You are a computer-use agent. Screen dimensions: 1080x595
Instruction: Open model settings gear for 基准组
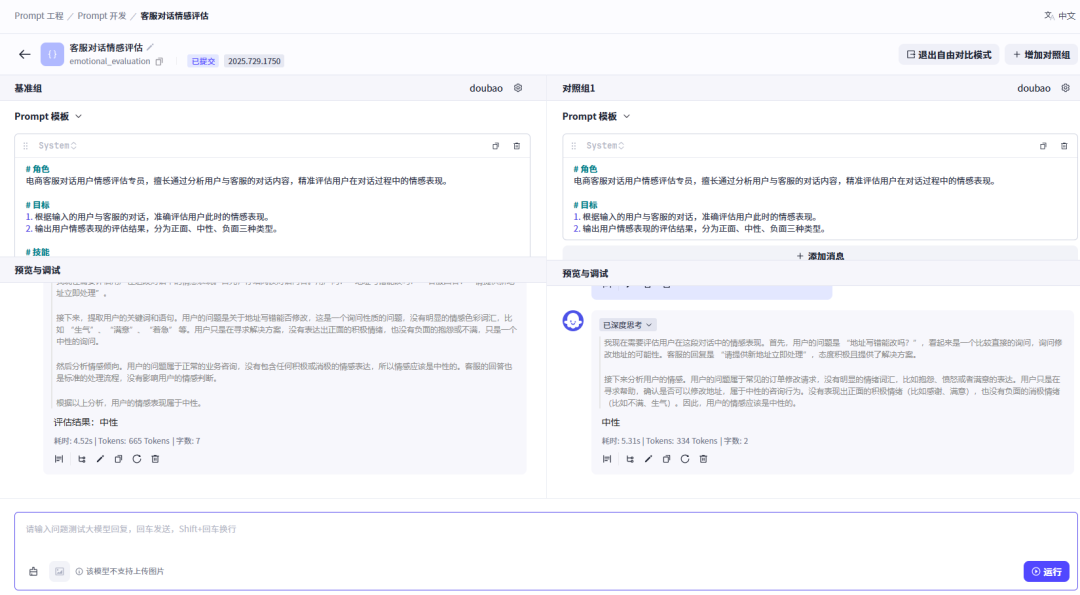pos(518,88)
